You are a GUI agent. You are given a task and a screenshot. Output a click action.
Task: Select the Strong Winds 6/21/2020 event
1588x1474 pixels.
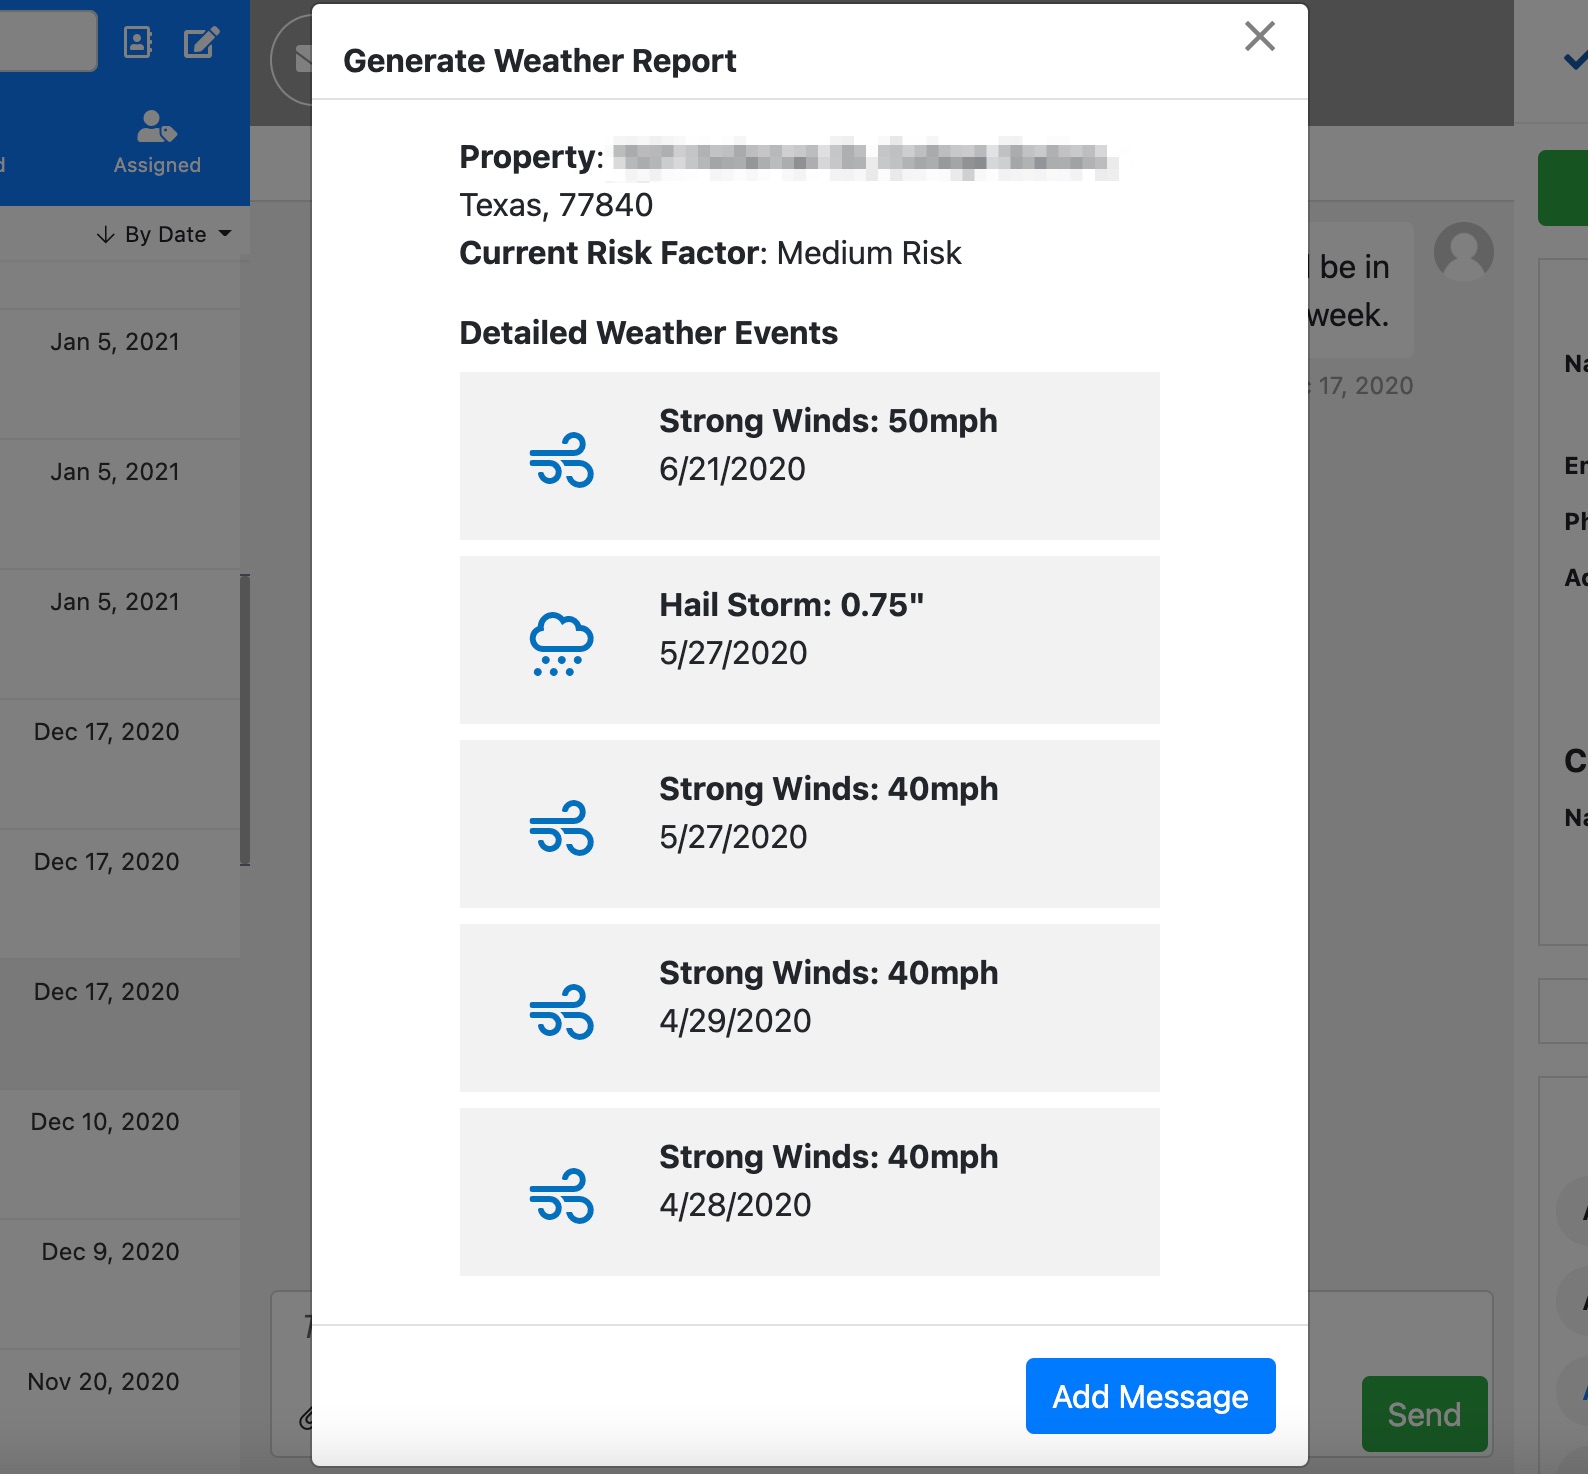click(x=809, y=456)
